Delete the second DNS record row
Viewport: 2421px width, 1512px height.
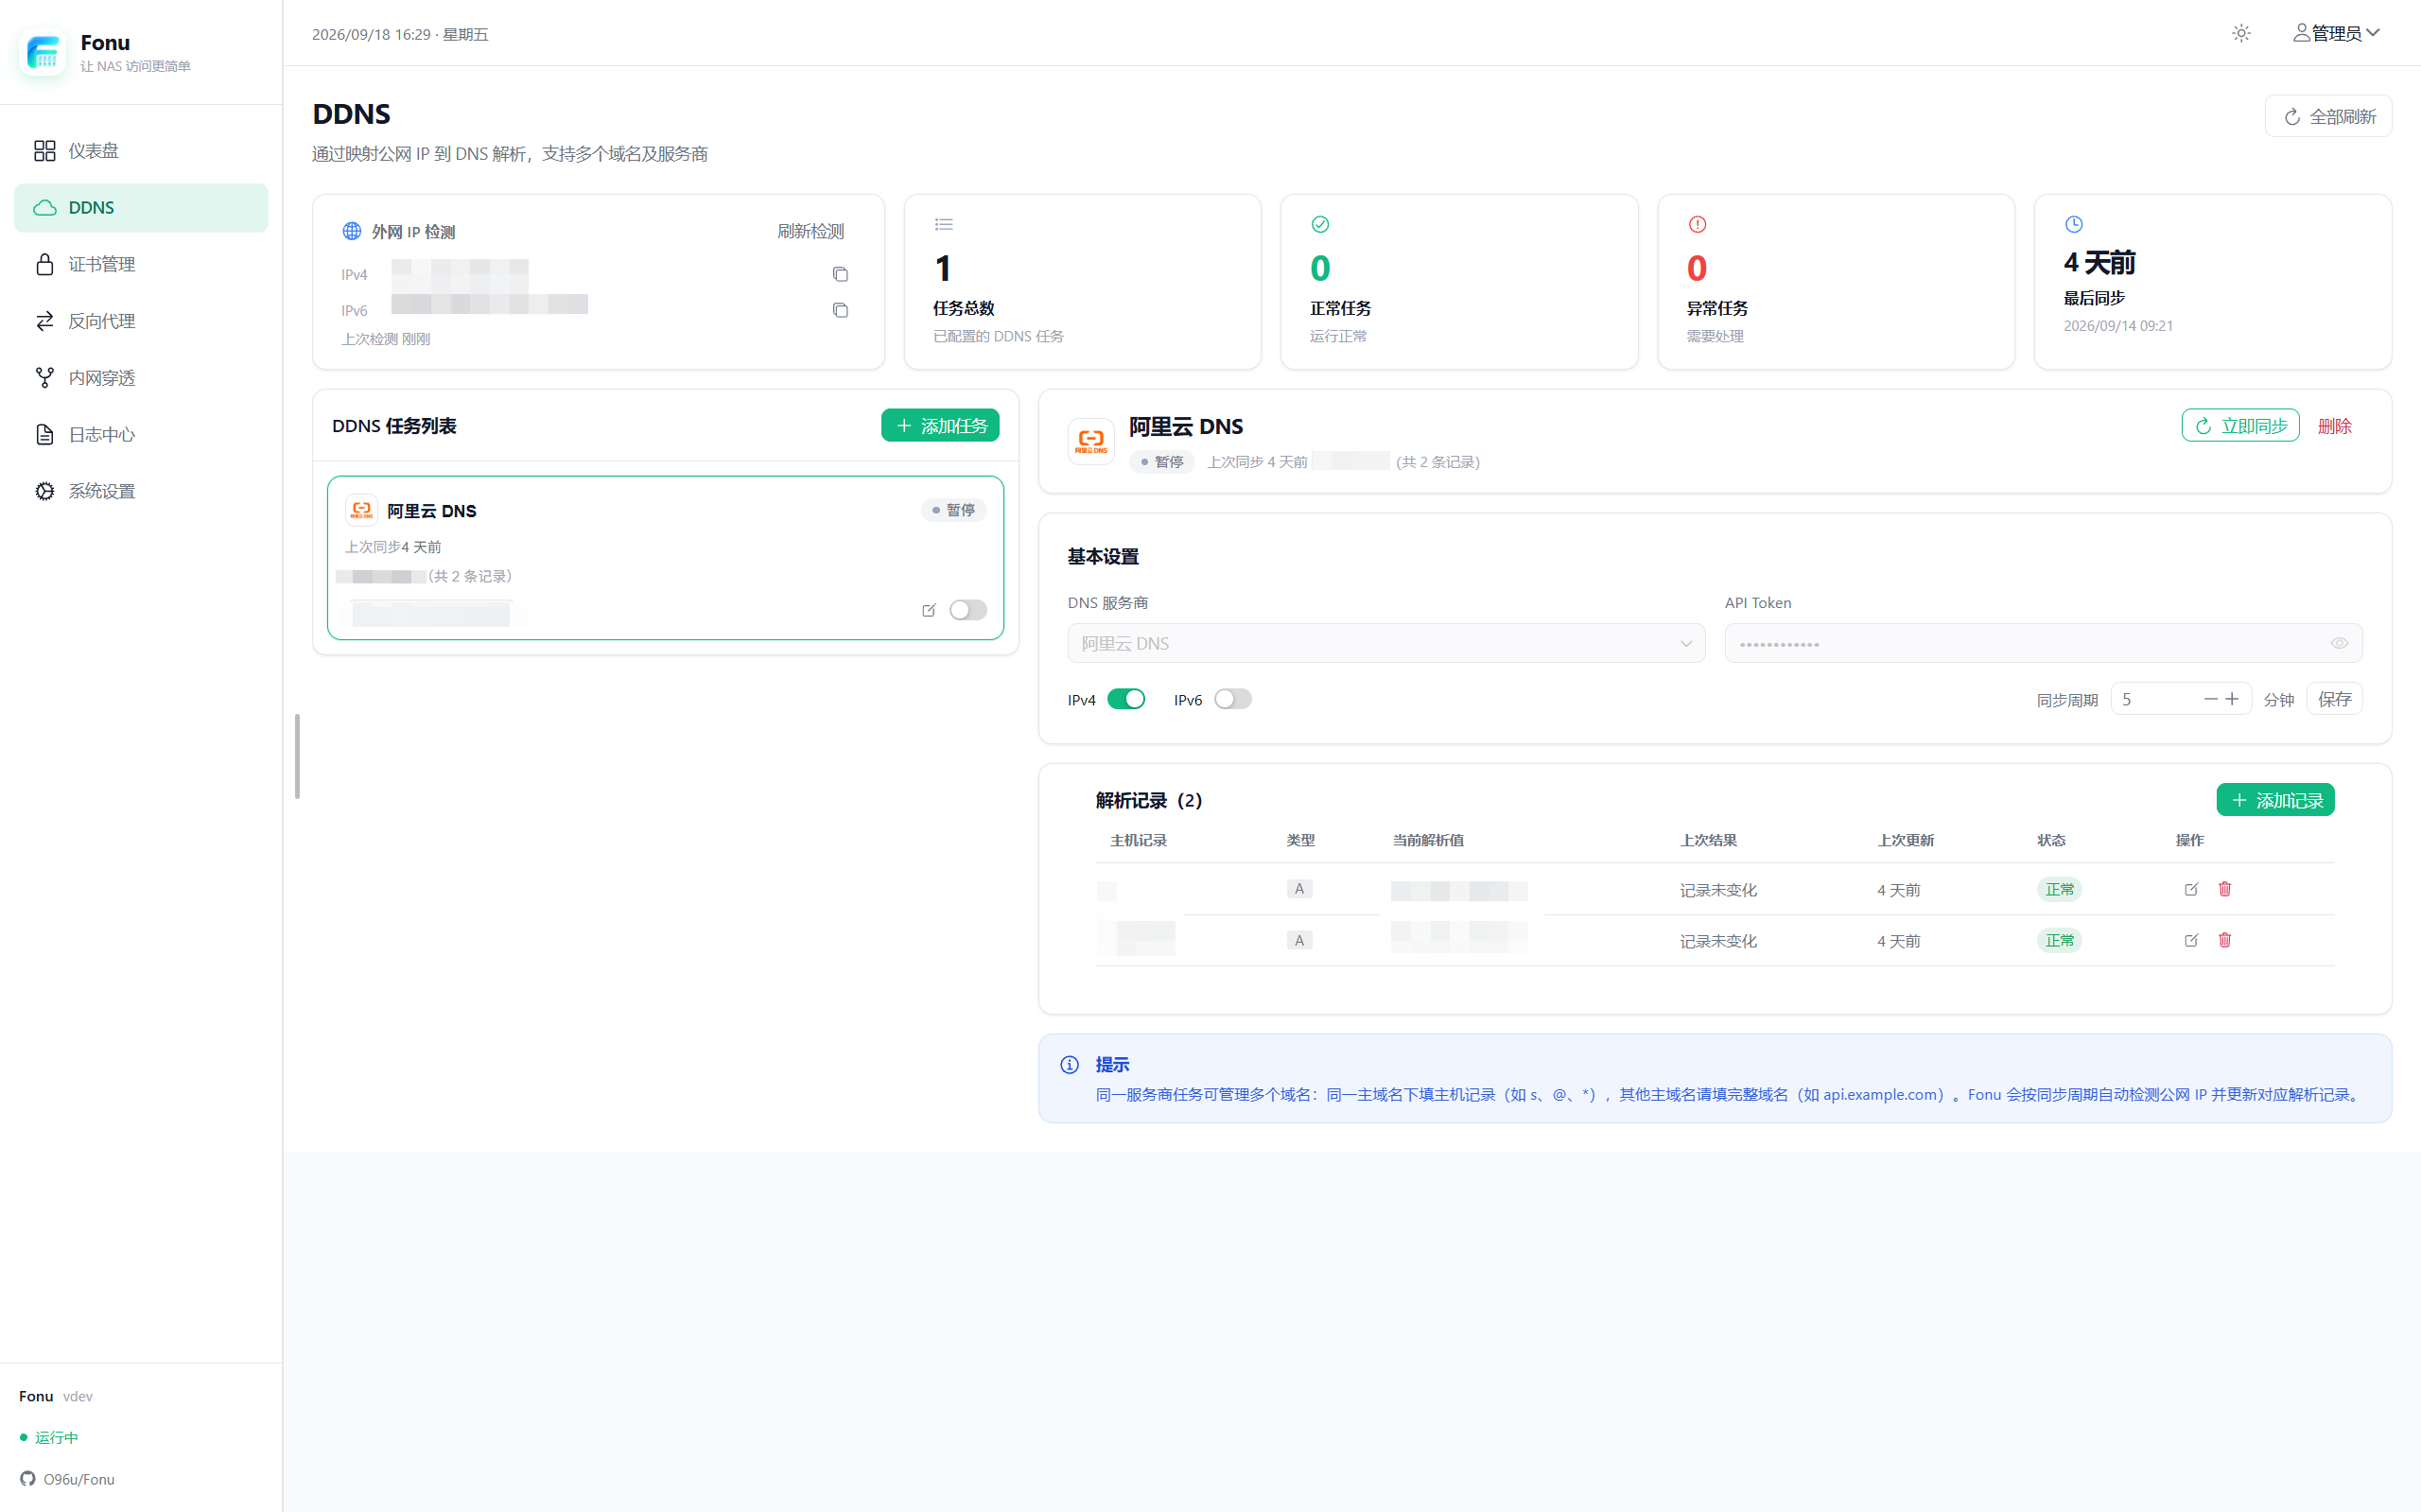pos(2225,940)
